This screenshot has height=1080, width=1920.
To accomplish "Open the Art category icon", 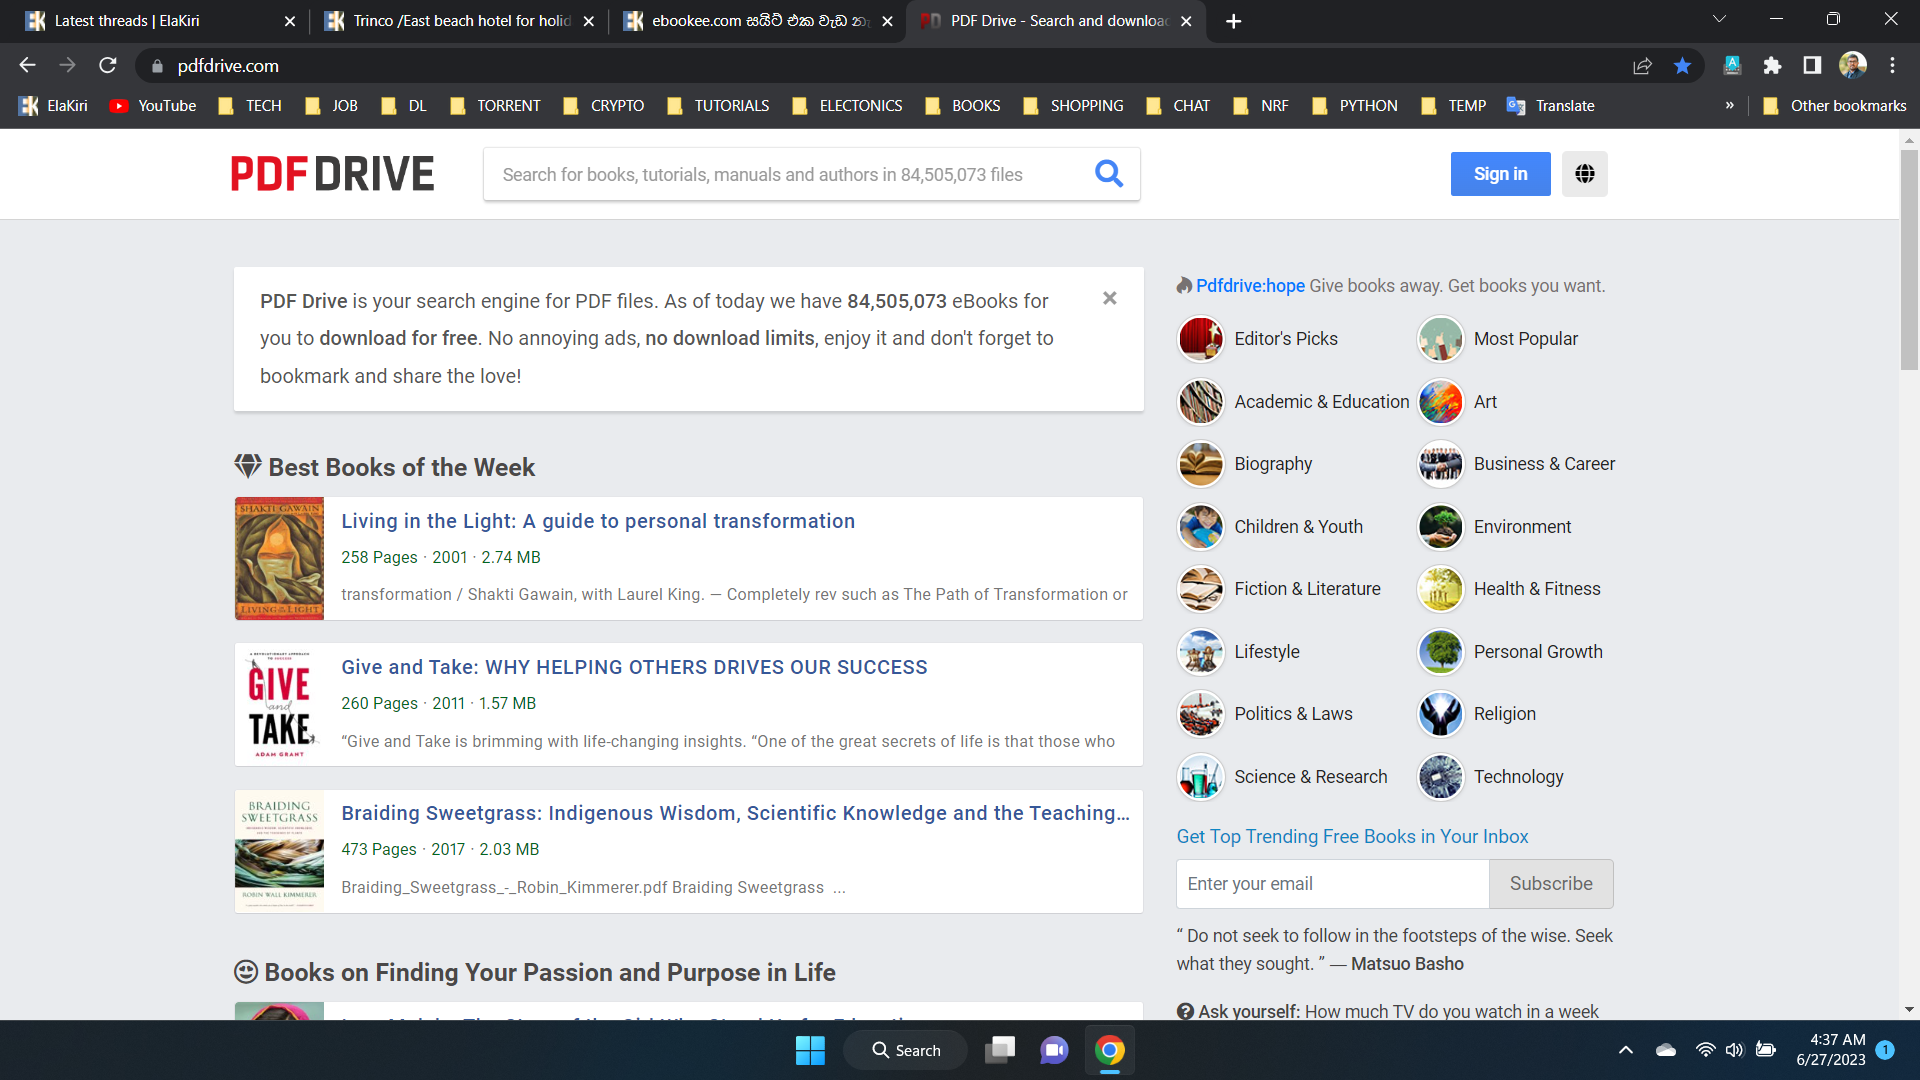I will (x=1440, y=402).
